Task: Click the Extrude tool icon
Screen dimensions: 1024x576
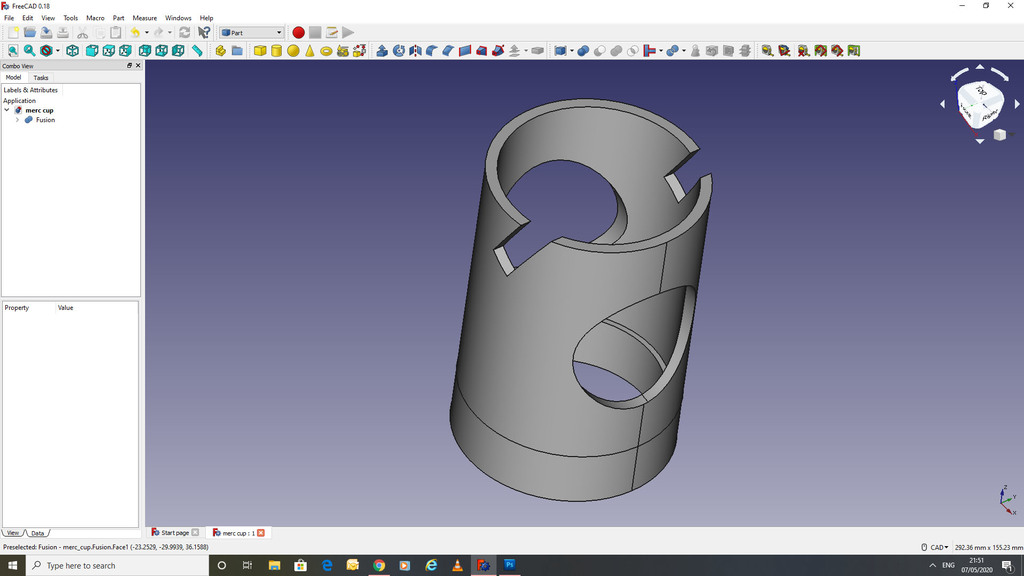Action: 382,51
